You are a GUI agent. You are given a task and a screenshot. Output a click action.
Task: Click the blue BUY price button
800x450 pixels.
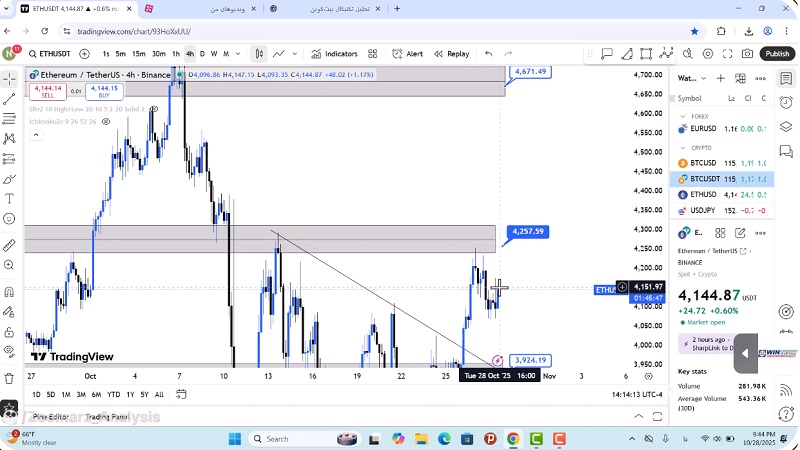(x=104, y=91)
